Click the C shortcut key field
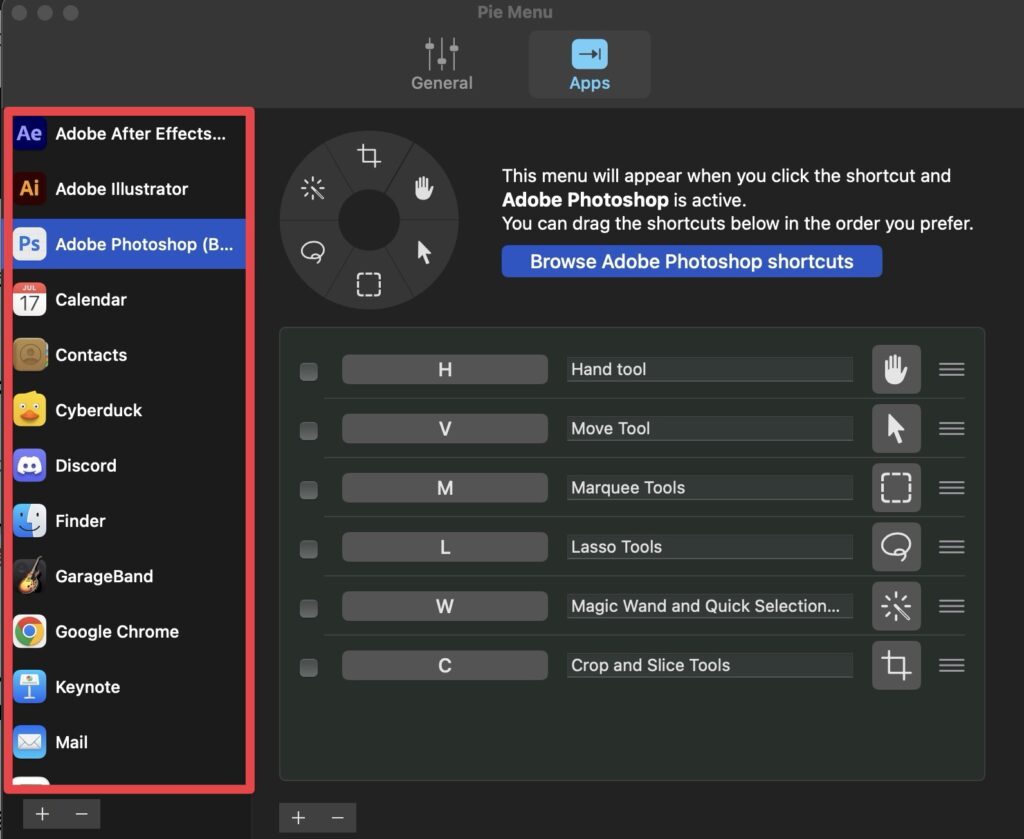The image size is (1024, 839). tap(445, 665)
